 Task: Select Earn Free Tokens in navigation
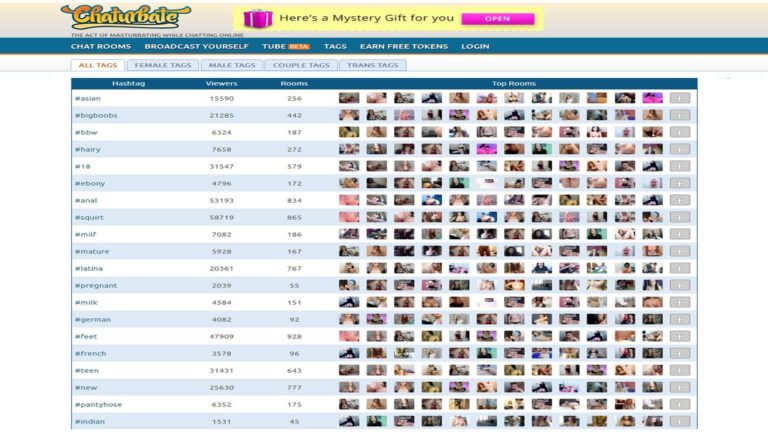(x=403, y=46)
